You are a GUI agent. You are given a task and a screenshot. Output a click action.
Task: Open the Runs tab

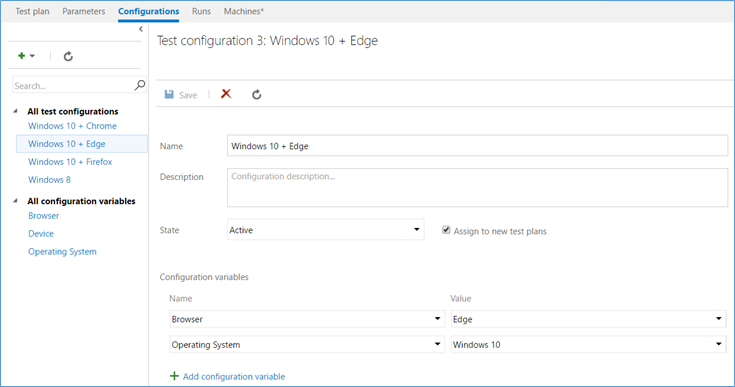point(202,11)
